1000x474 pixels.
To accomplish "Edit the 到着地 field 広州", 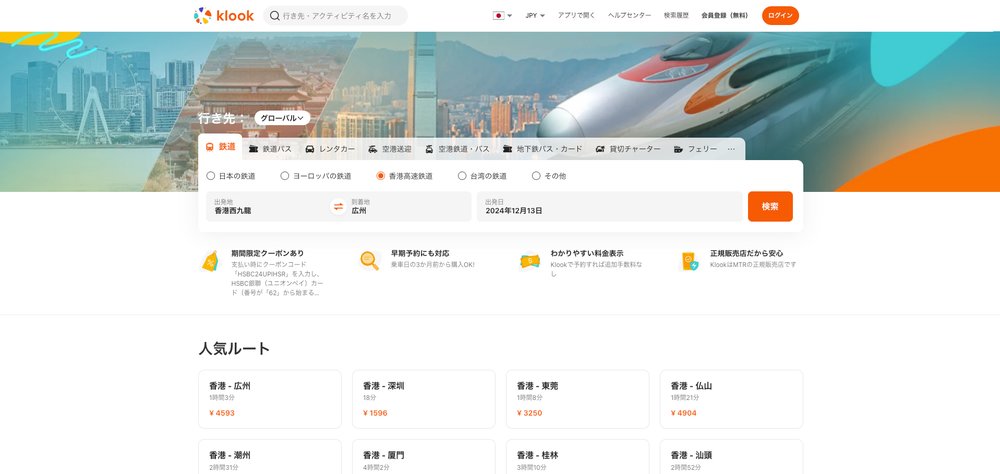I will click(x=409, y=207).
